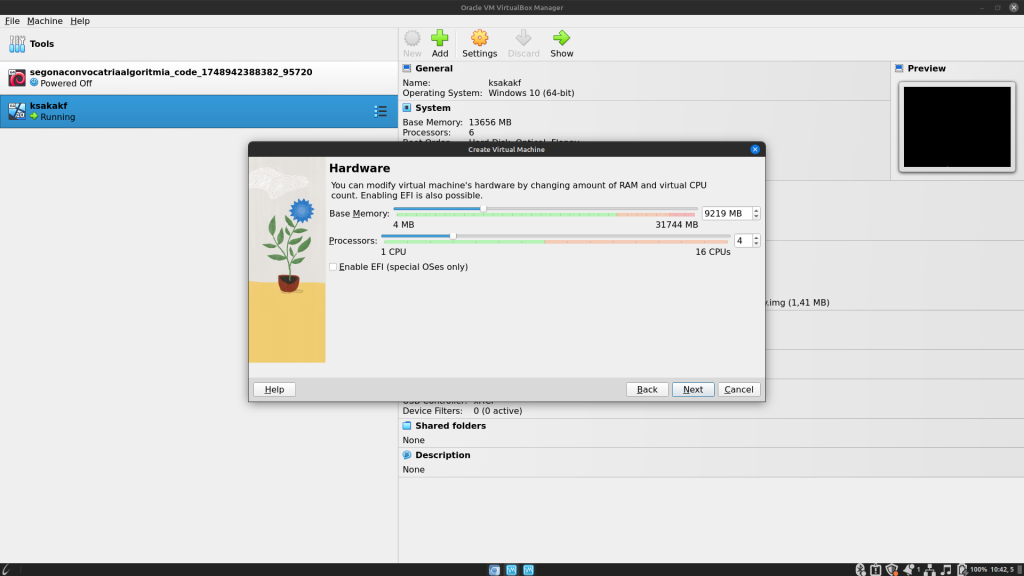The height and width of the screenshot is (576, 1024).
Task: Open the Machine menu
Action: click(44, 21)
